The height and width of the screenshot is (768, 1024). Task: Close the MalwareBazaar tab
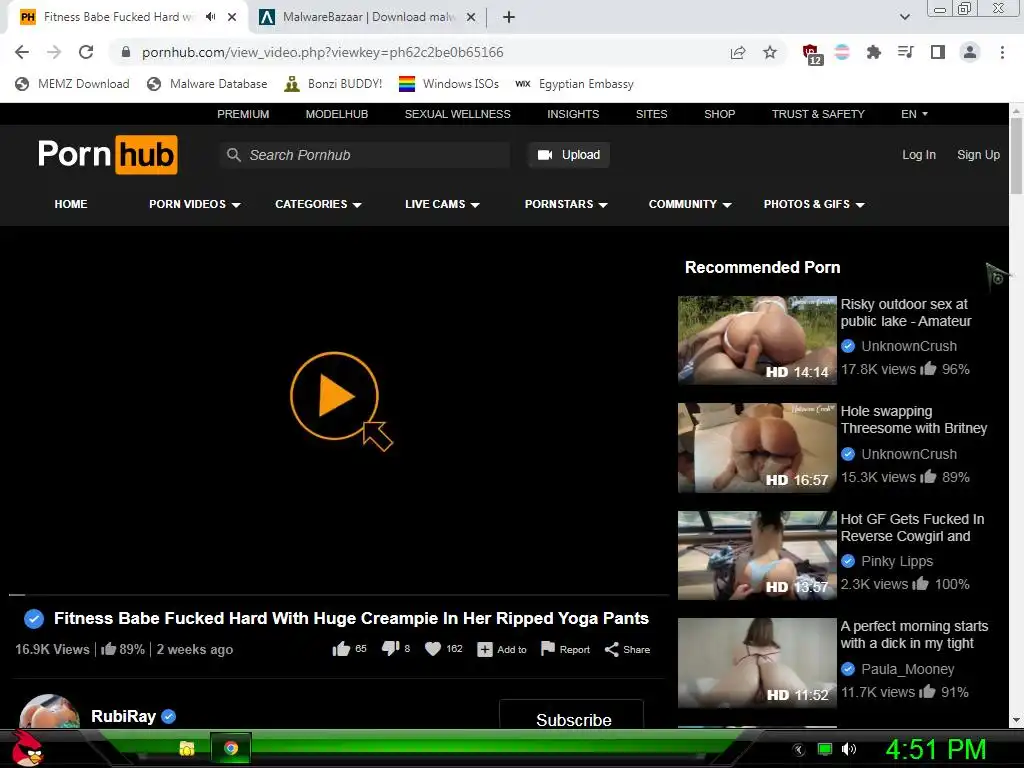[471, 17]
